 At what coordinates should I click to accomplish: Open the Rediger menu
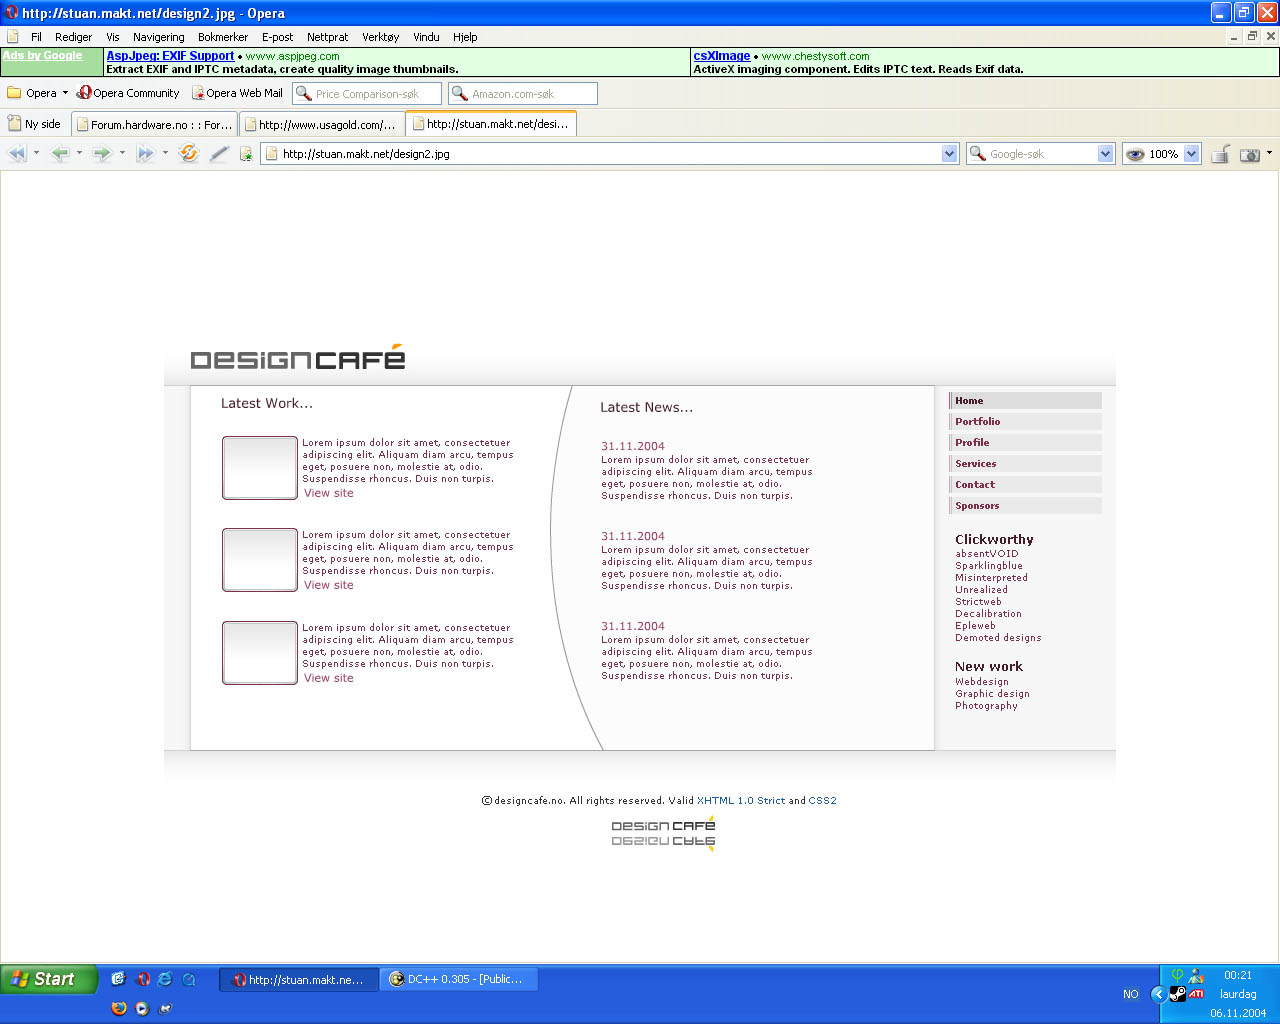coord(74,37)
